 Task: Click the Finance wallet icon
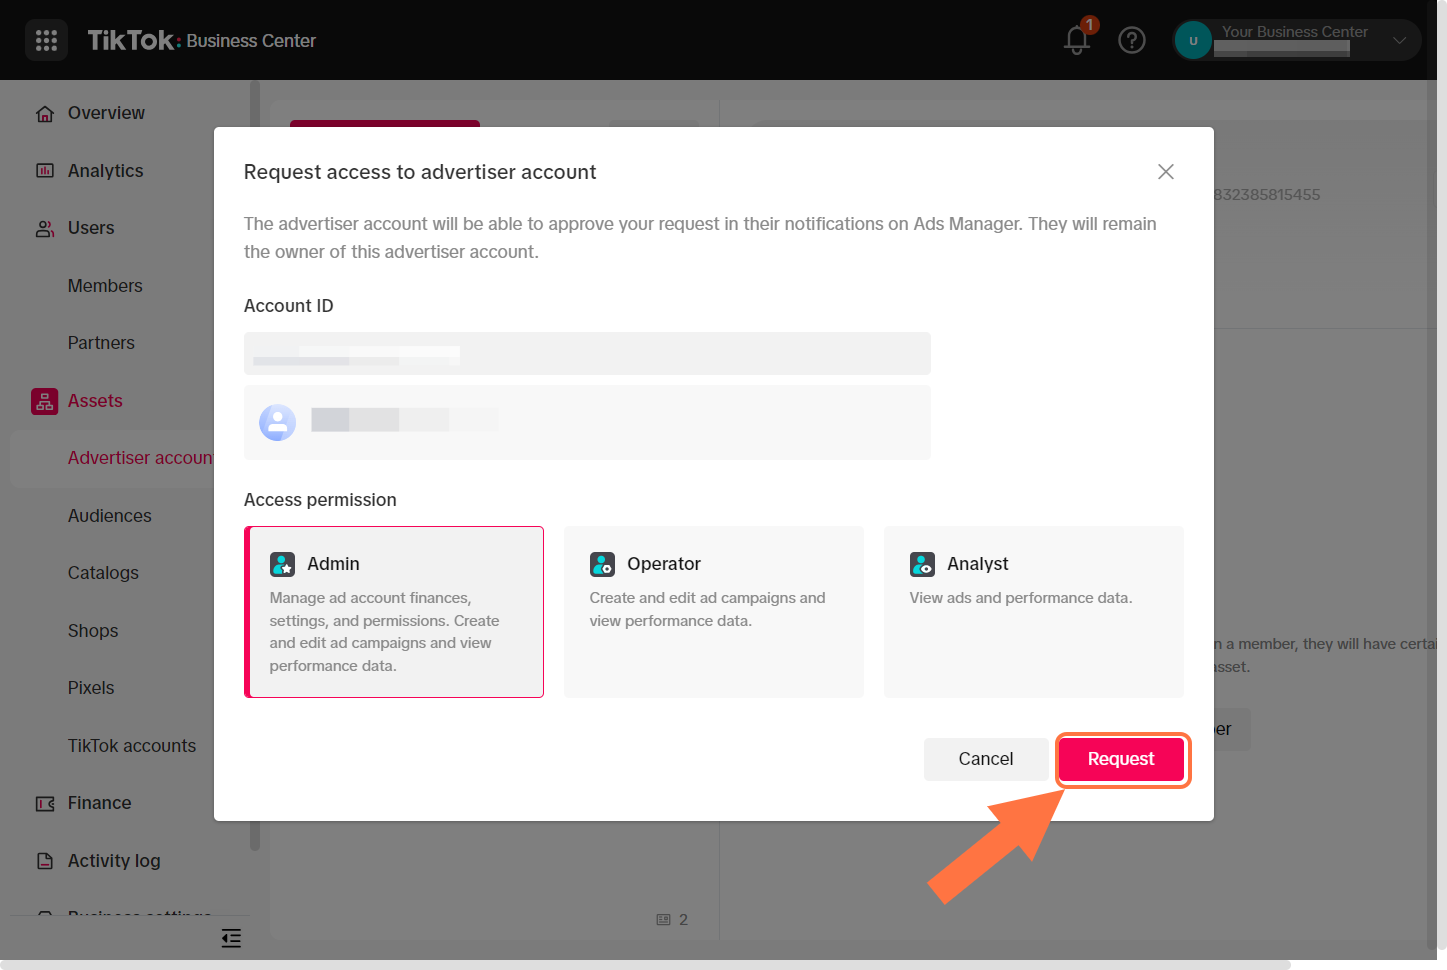45,804
